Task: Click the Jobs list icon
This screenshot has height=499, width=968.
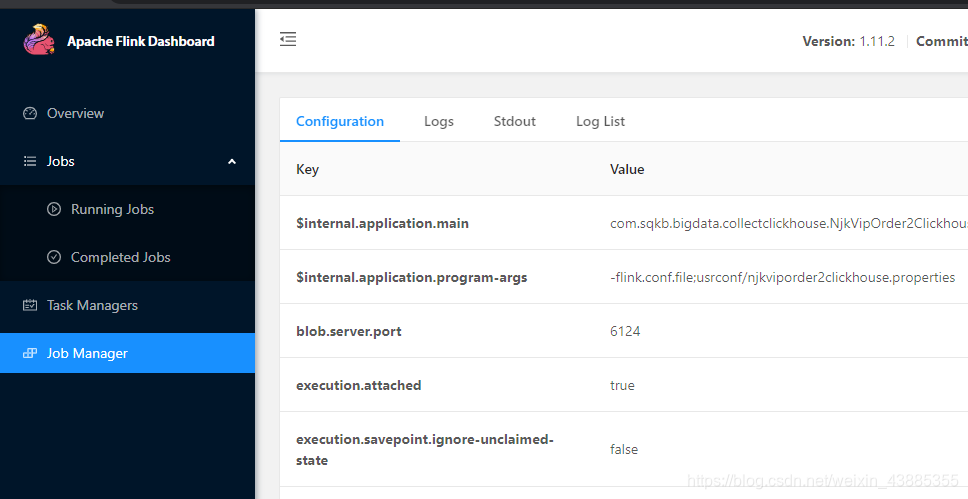Action: tap(30, 161)
